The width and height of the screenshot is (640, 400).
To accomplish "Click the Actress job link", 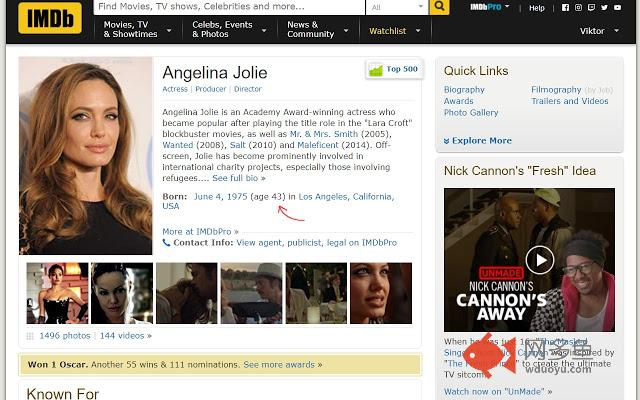I will click(x=175, y=89).
